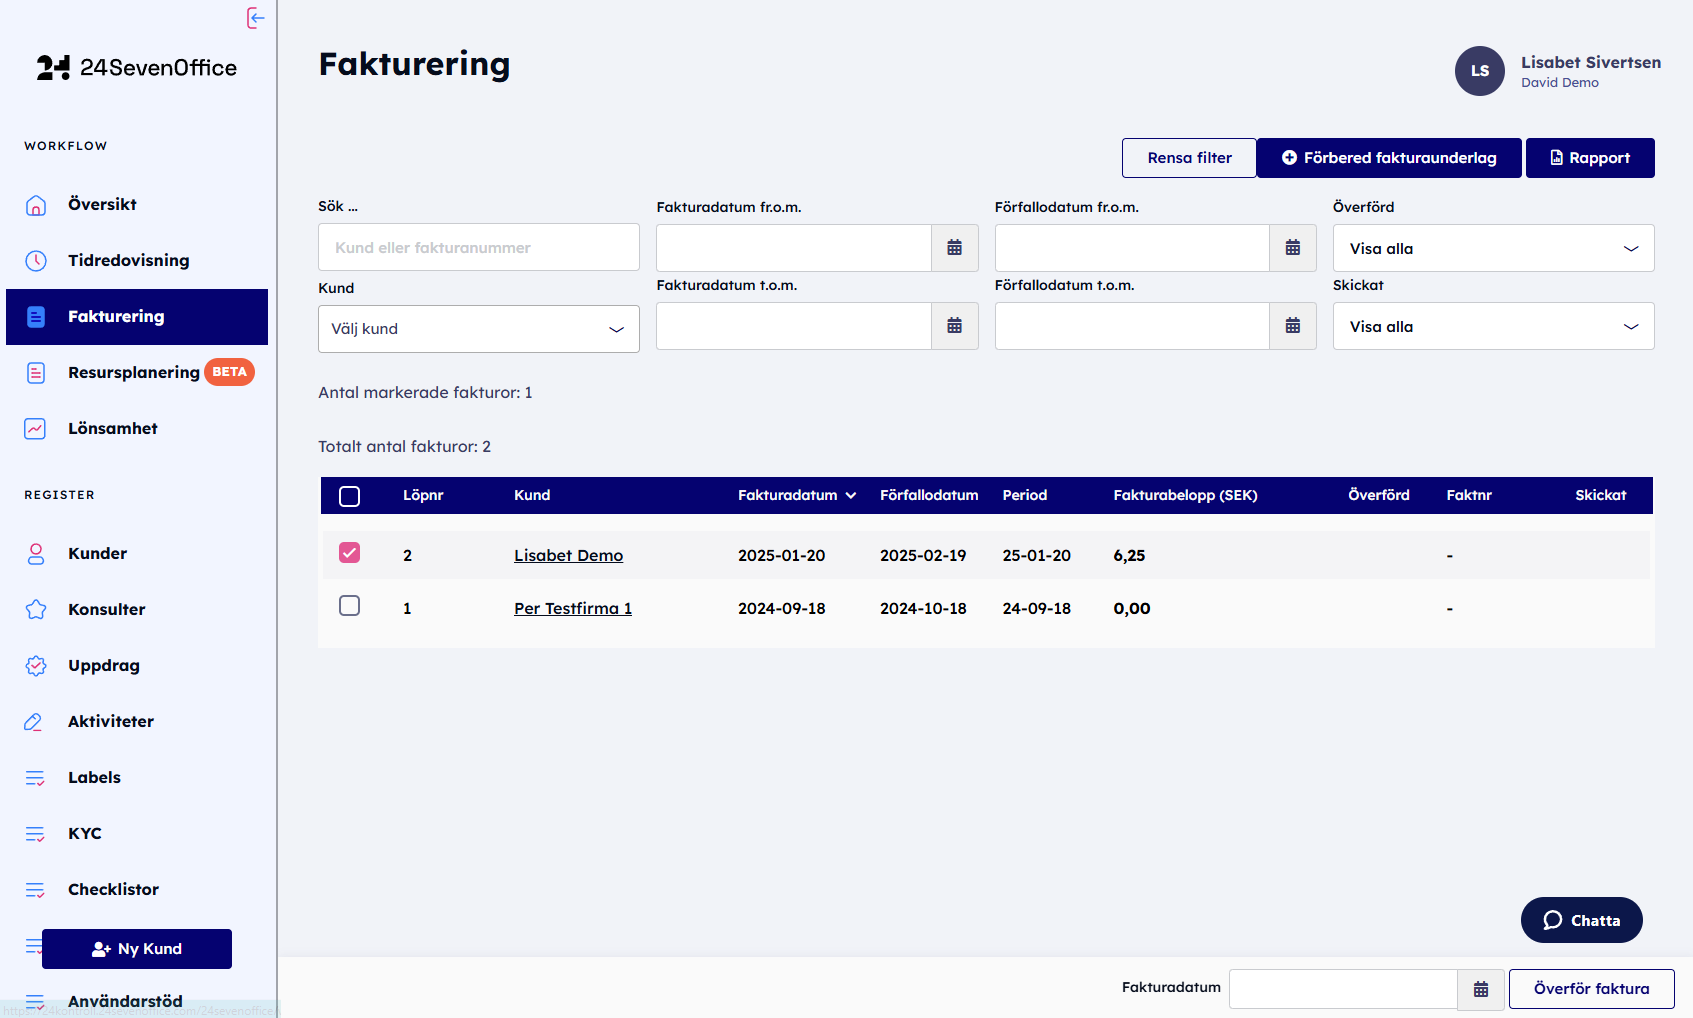Open Resursplanering from the sidebar
The width and height of the screenshot is (1693, 1018).
pyautogui.click(x=133, y=372)
